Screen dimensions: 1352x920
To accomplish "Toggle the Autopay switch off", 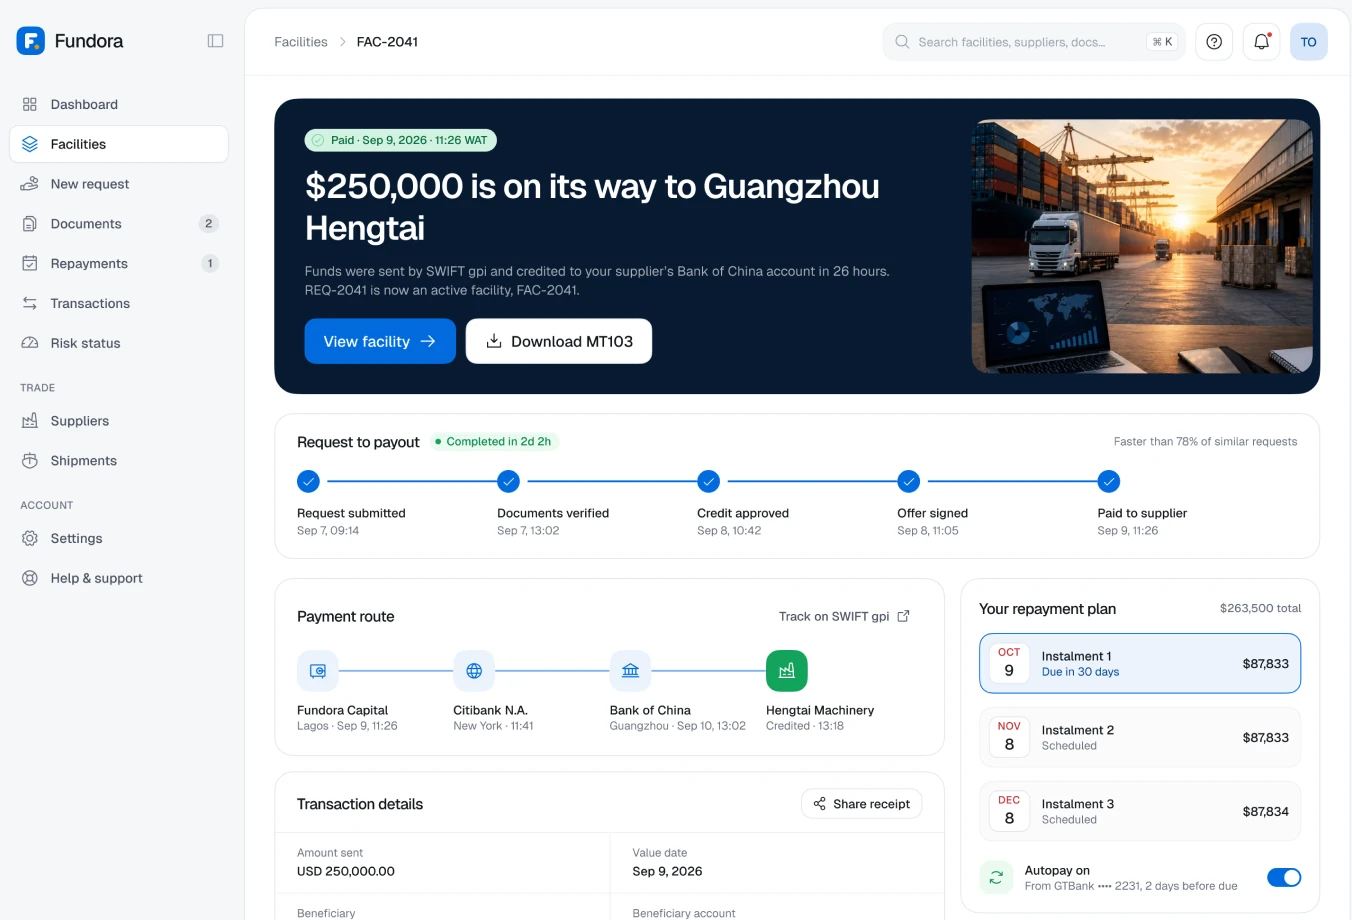I will coord(1284,877).
